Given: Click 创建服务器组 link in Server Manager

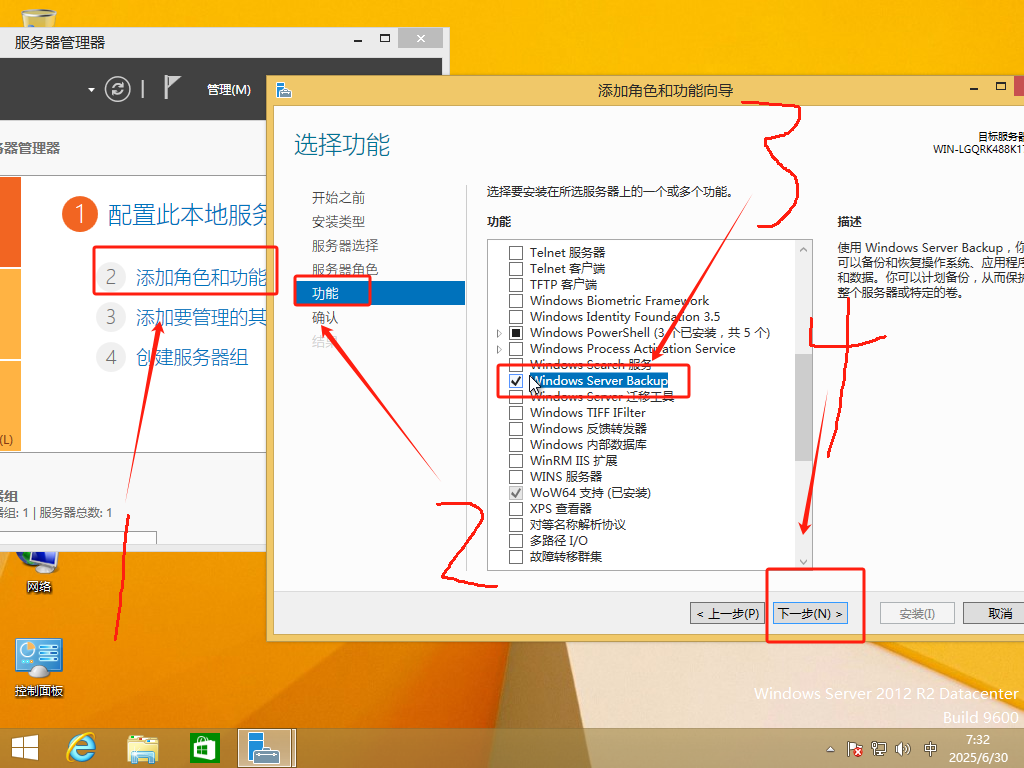Looking at the screenshot, I should (192, 357).
